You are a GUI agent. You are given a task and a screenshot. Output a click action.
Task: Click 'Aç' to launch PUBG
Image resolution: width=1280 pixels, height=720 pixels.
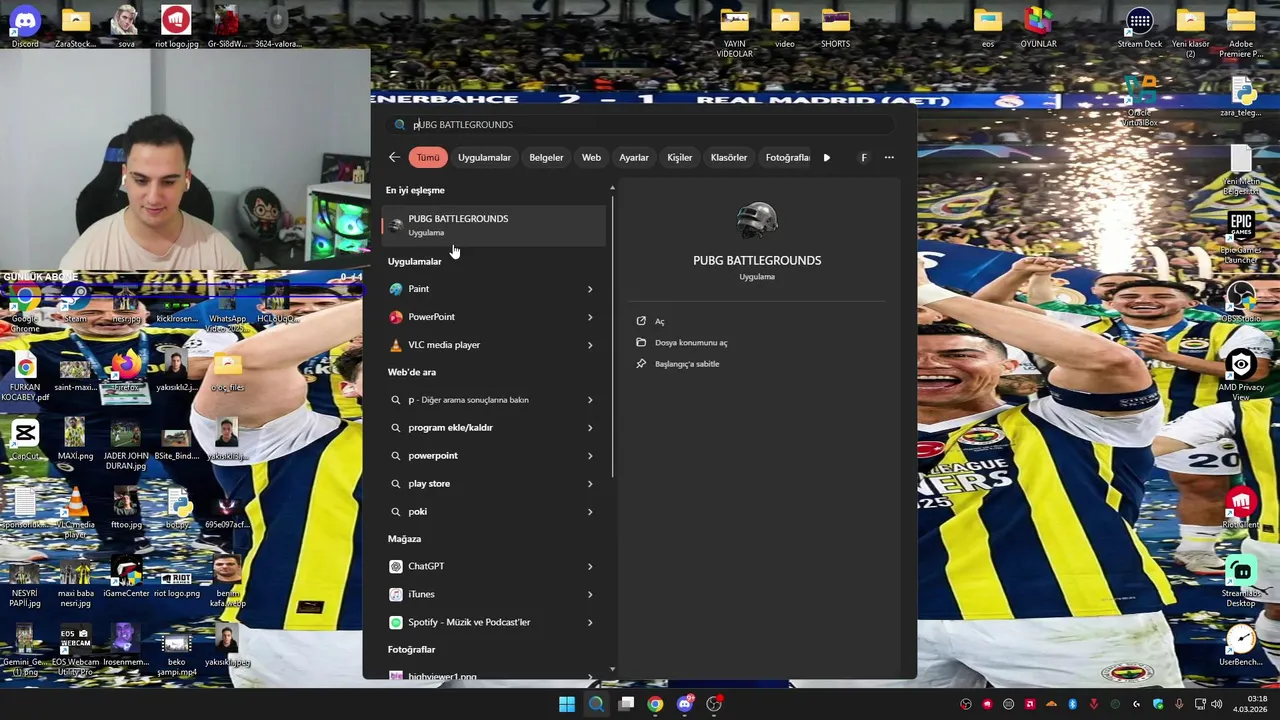(x=659, y=321)
